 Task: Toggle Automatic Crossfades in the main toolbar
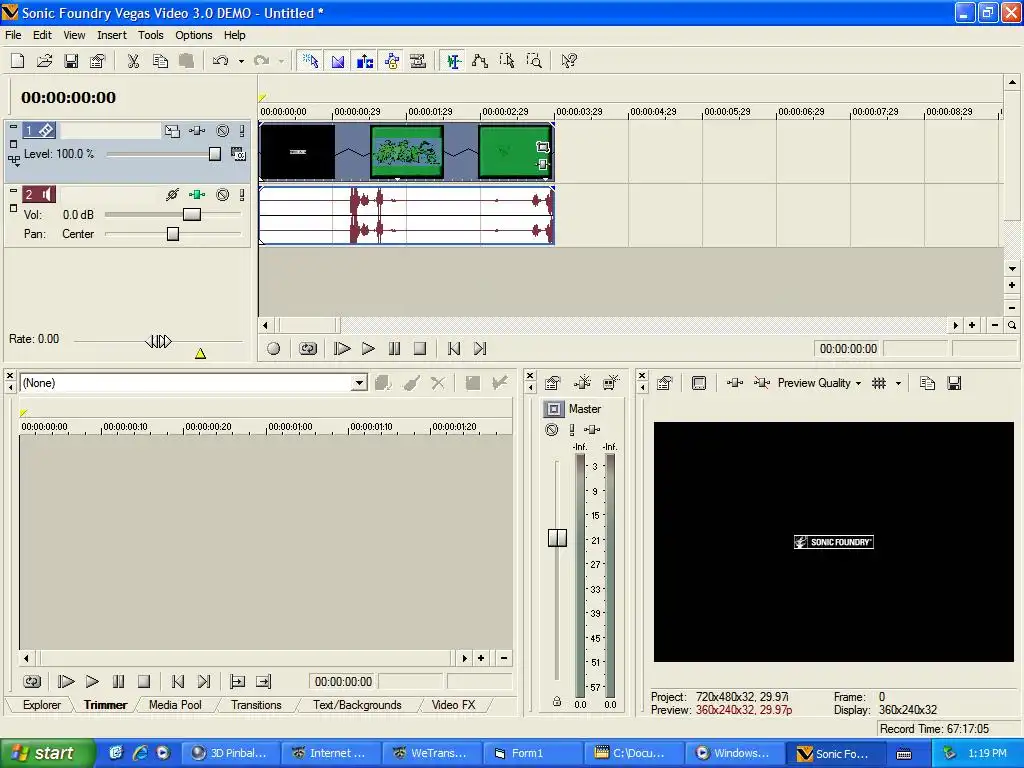tap(338, 61)
